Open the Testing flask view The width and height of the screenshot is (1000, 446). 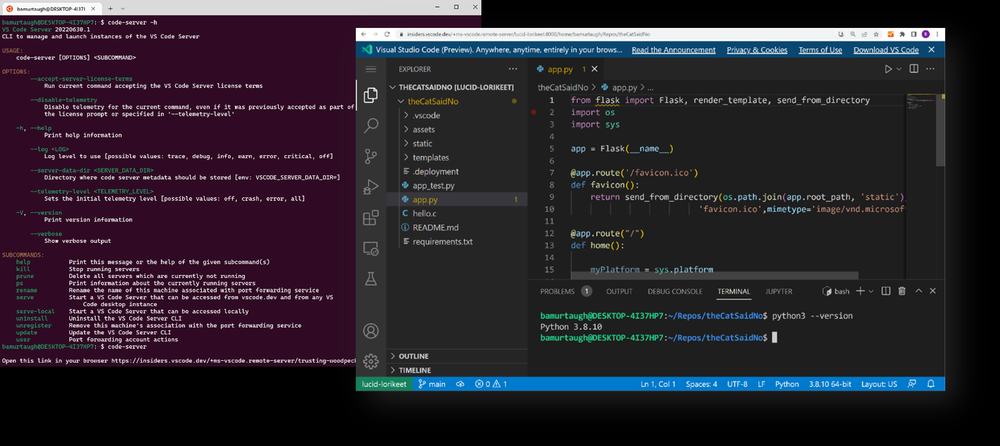point(371,279)
